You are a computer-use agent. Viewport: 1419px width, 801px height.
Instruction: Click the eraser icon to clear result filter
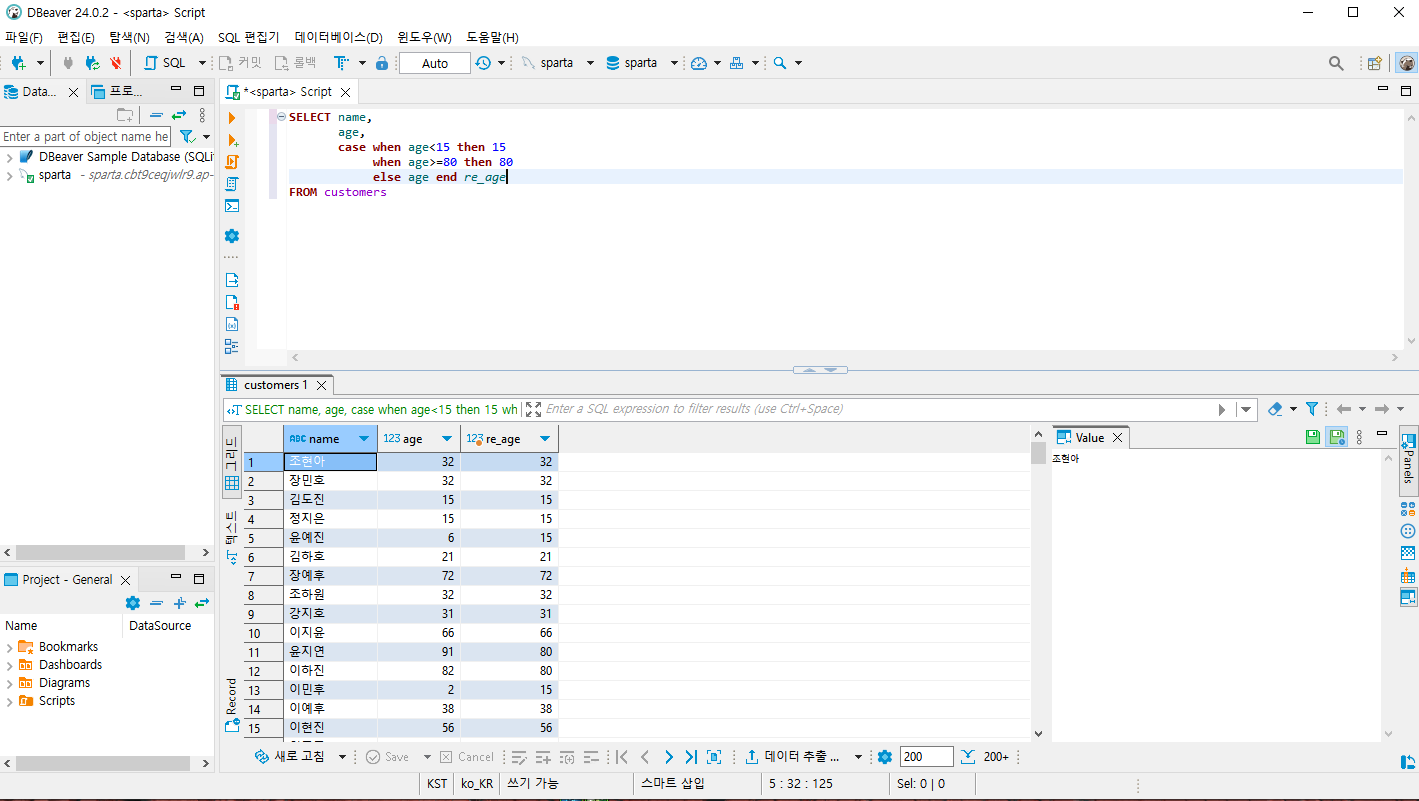pyautogui.click(x=1274, y=409)
